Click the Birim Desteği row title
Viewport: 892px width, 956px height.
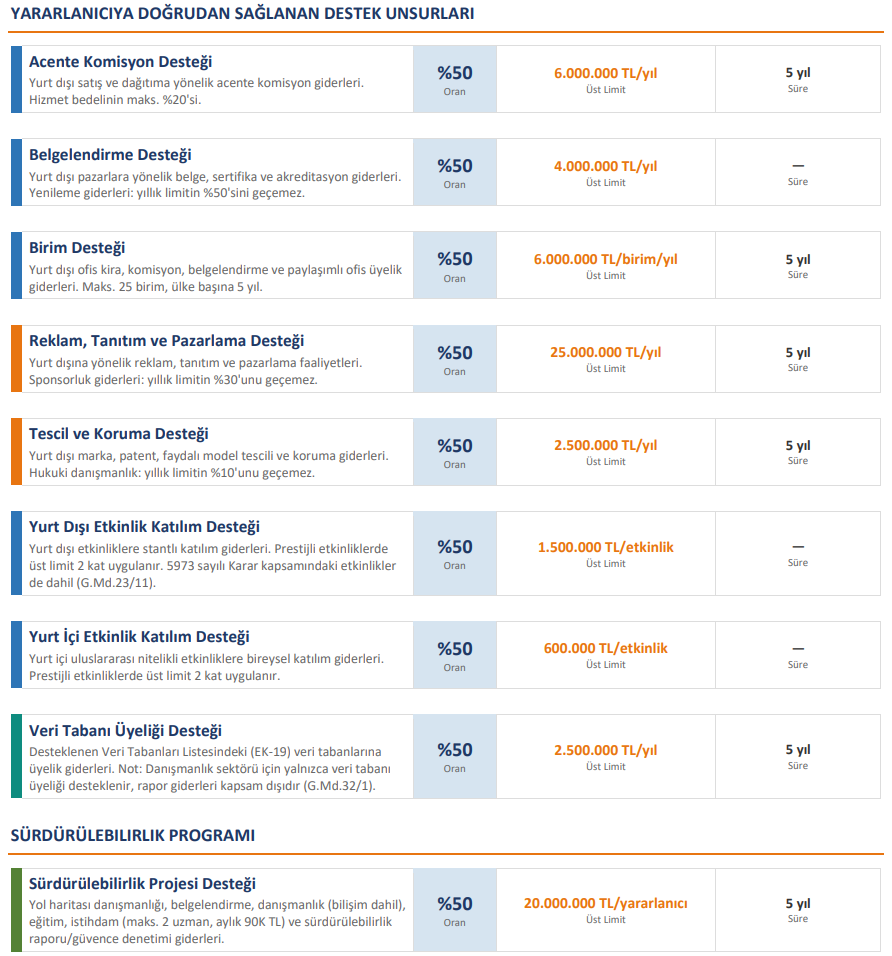pyautogui.click(x=77, y=248)
